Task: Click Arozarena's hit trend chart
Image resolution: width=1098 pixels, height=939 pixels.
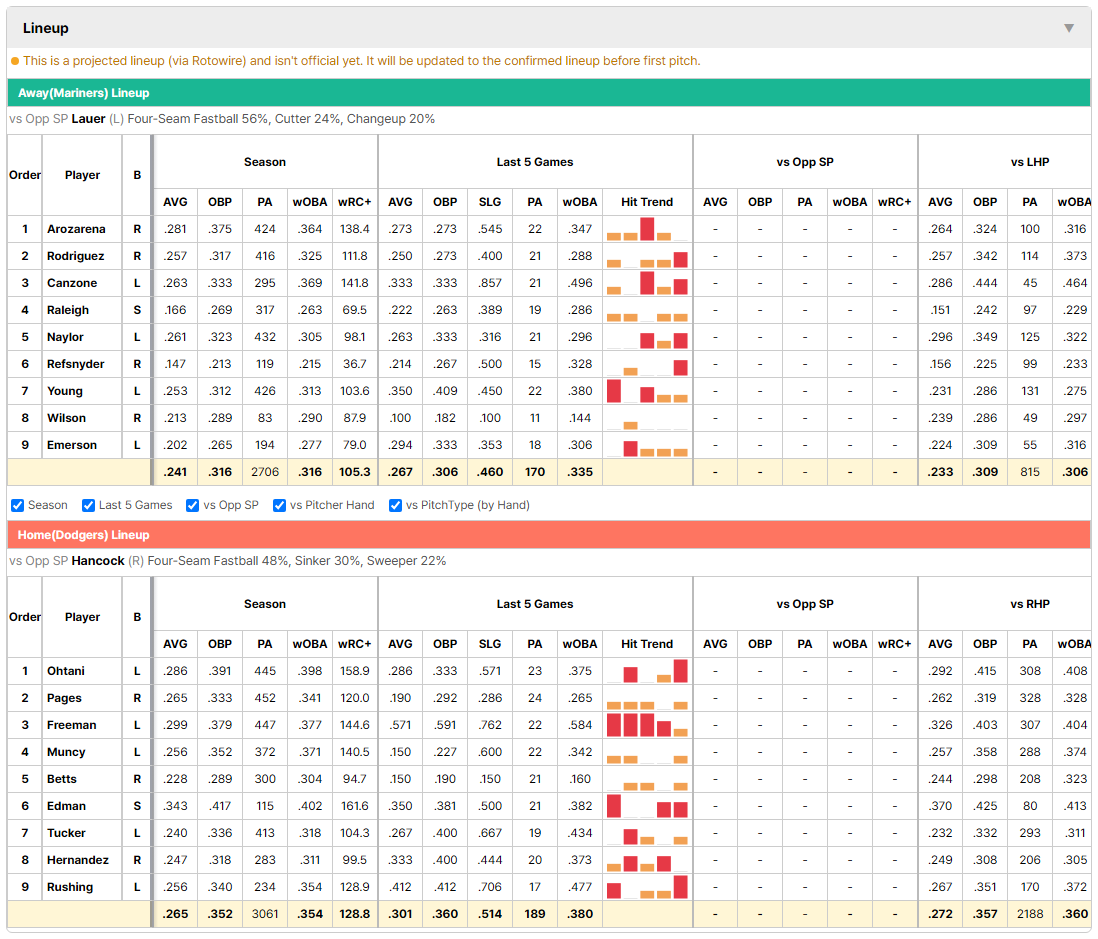Action: click(647, 229)
